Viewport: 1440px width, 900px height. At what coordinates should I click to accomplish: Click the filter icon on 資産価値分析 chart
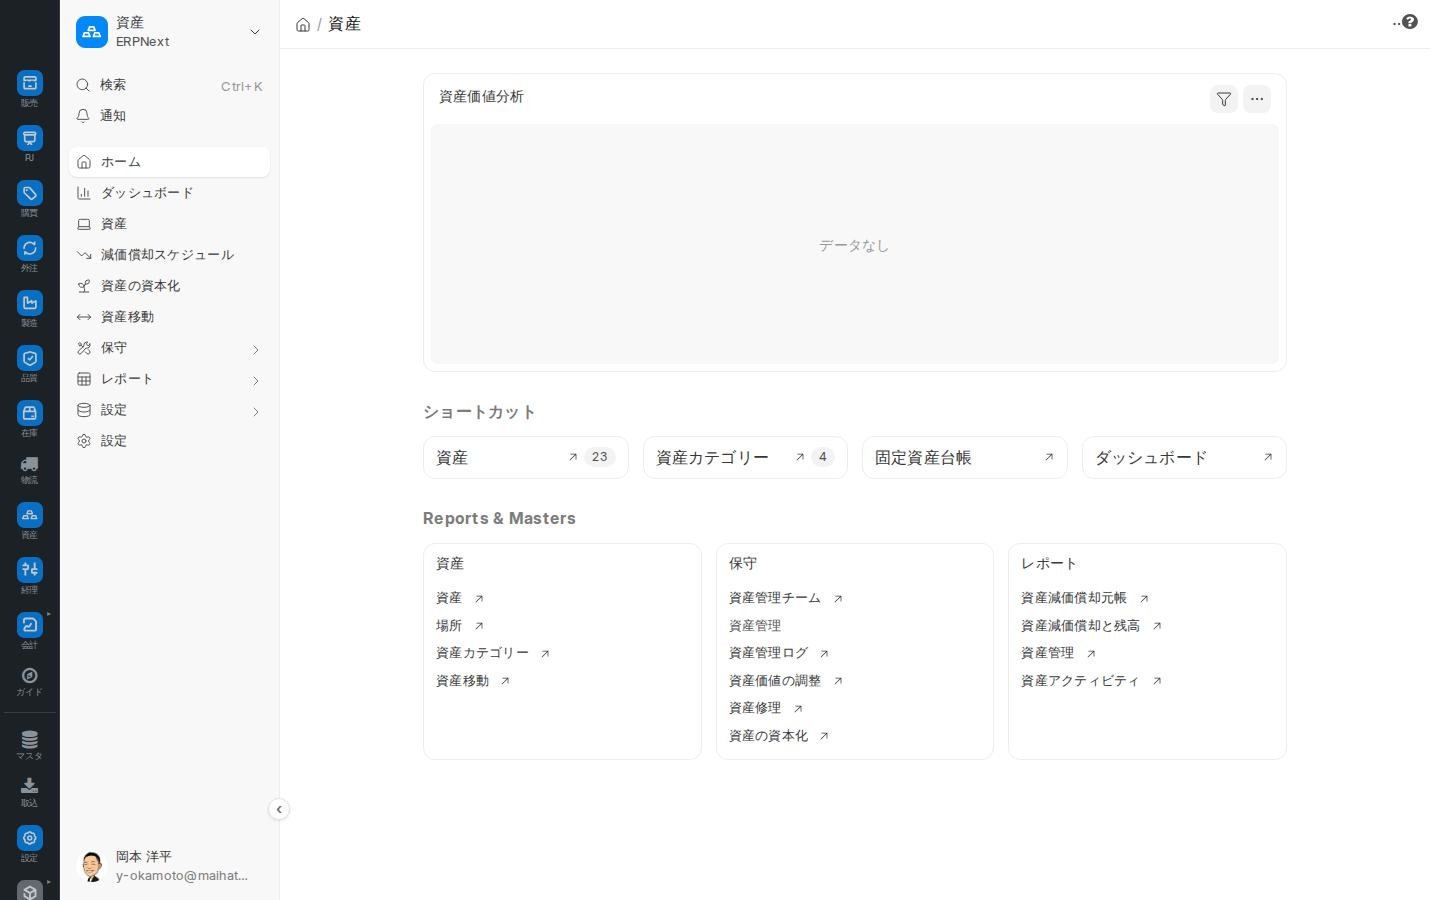point(1224,99)
